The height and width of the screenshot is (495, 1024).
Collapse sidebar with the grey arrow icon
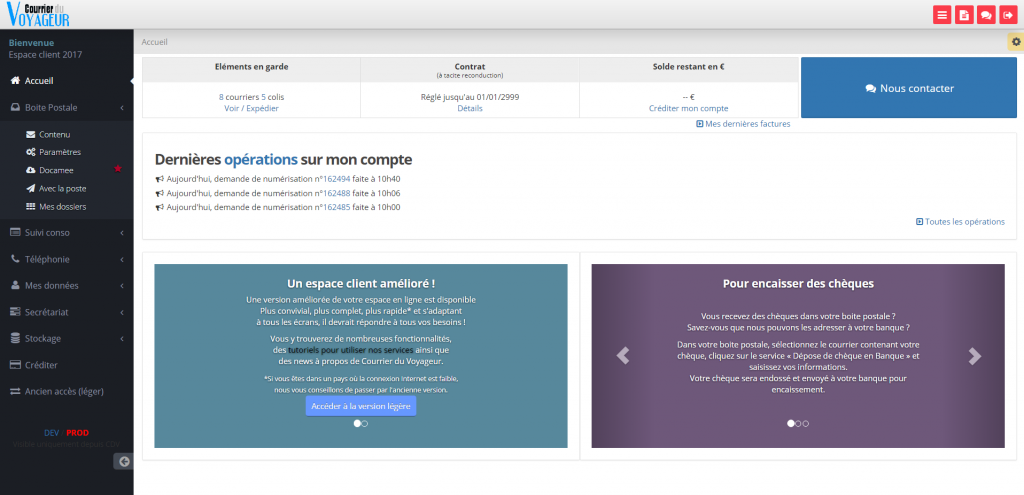[123, 461]
